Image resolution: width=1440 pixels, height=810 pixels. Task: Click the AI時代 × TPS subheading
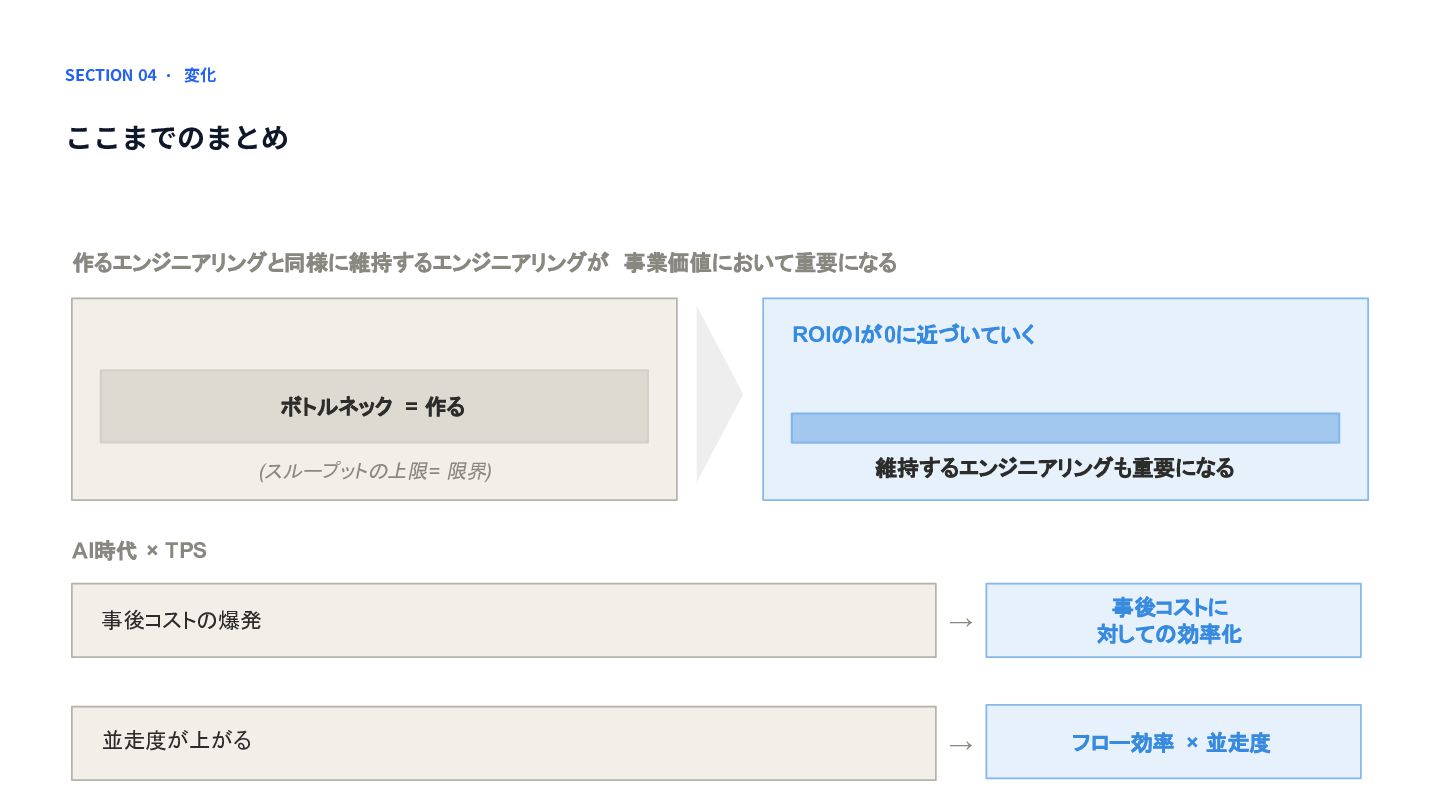tap(139, 551)
